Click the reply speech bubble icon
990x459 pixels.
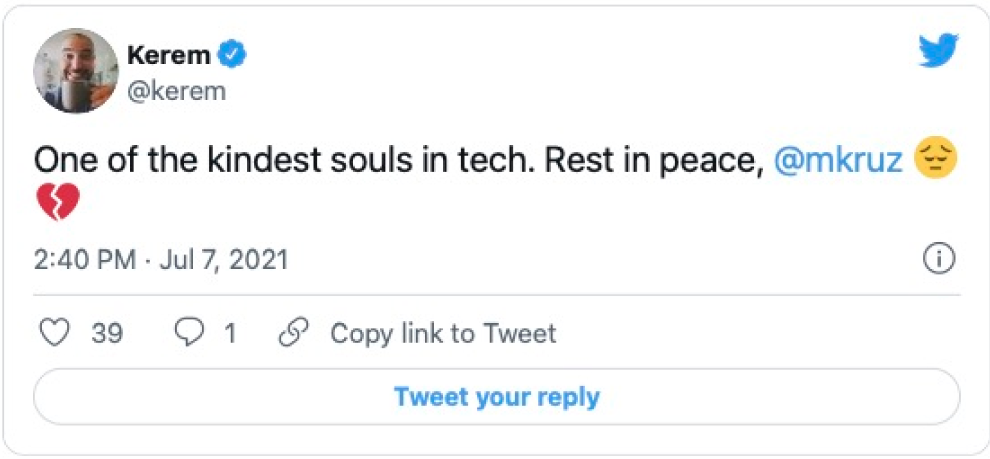(x=189, y=333)
